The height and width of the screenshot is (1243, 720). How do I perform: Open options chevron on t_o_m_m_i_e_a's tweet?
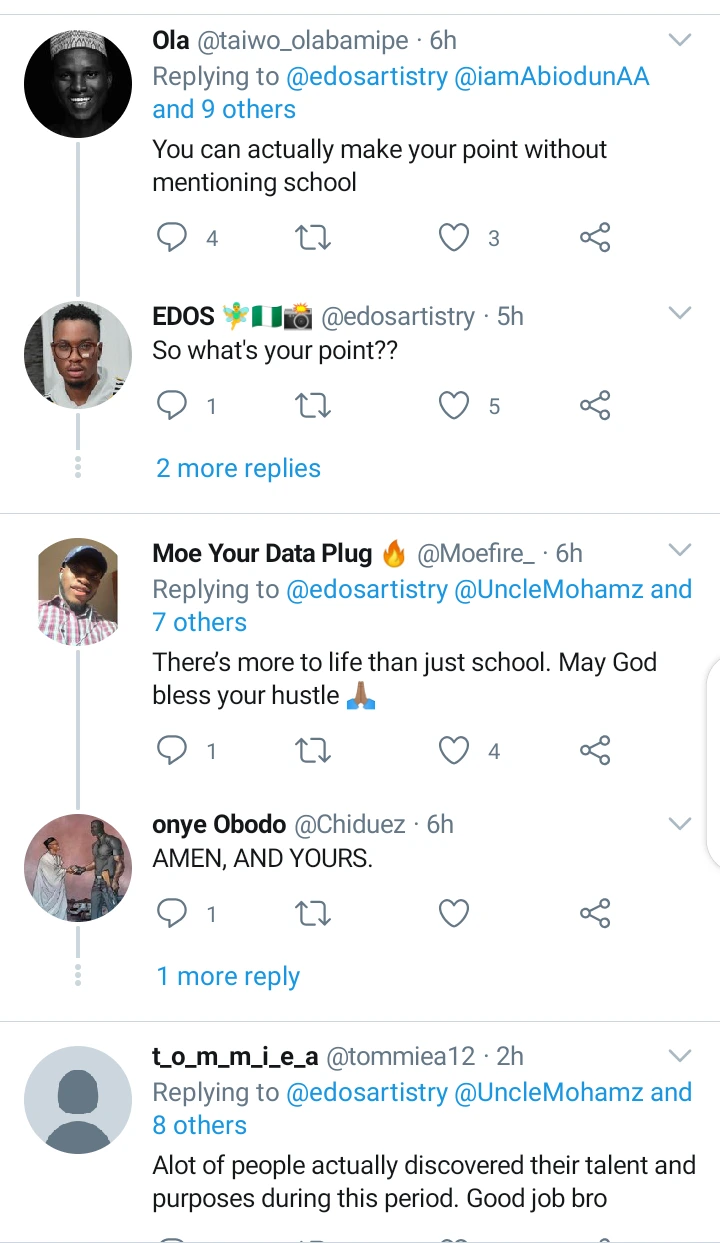tap(680, 1056)
